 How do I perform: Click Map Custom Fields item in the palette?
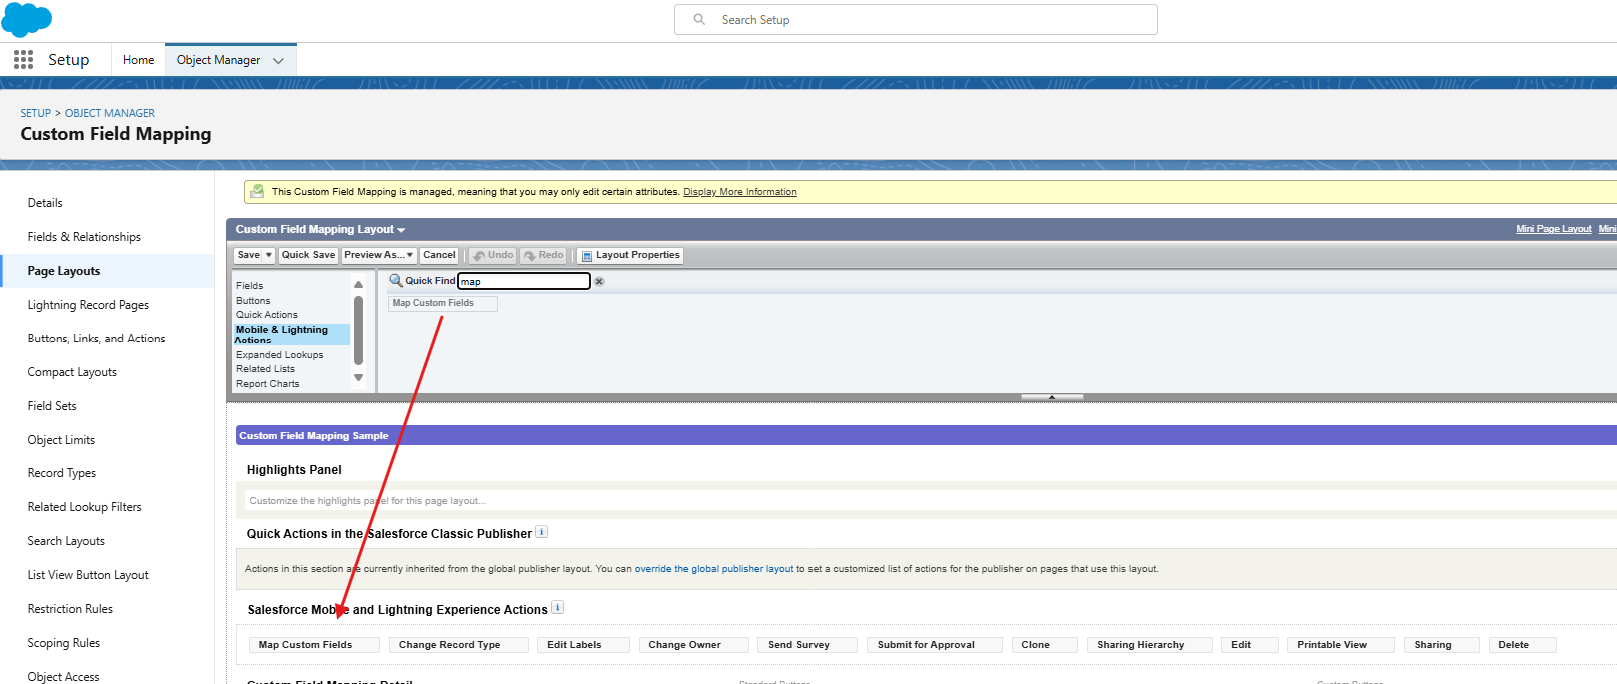coord(442,303)
